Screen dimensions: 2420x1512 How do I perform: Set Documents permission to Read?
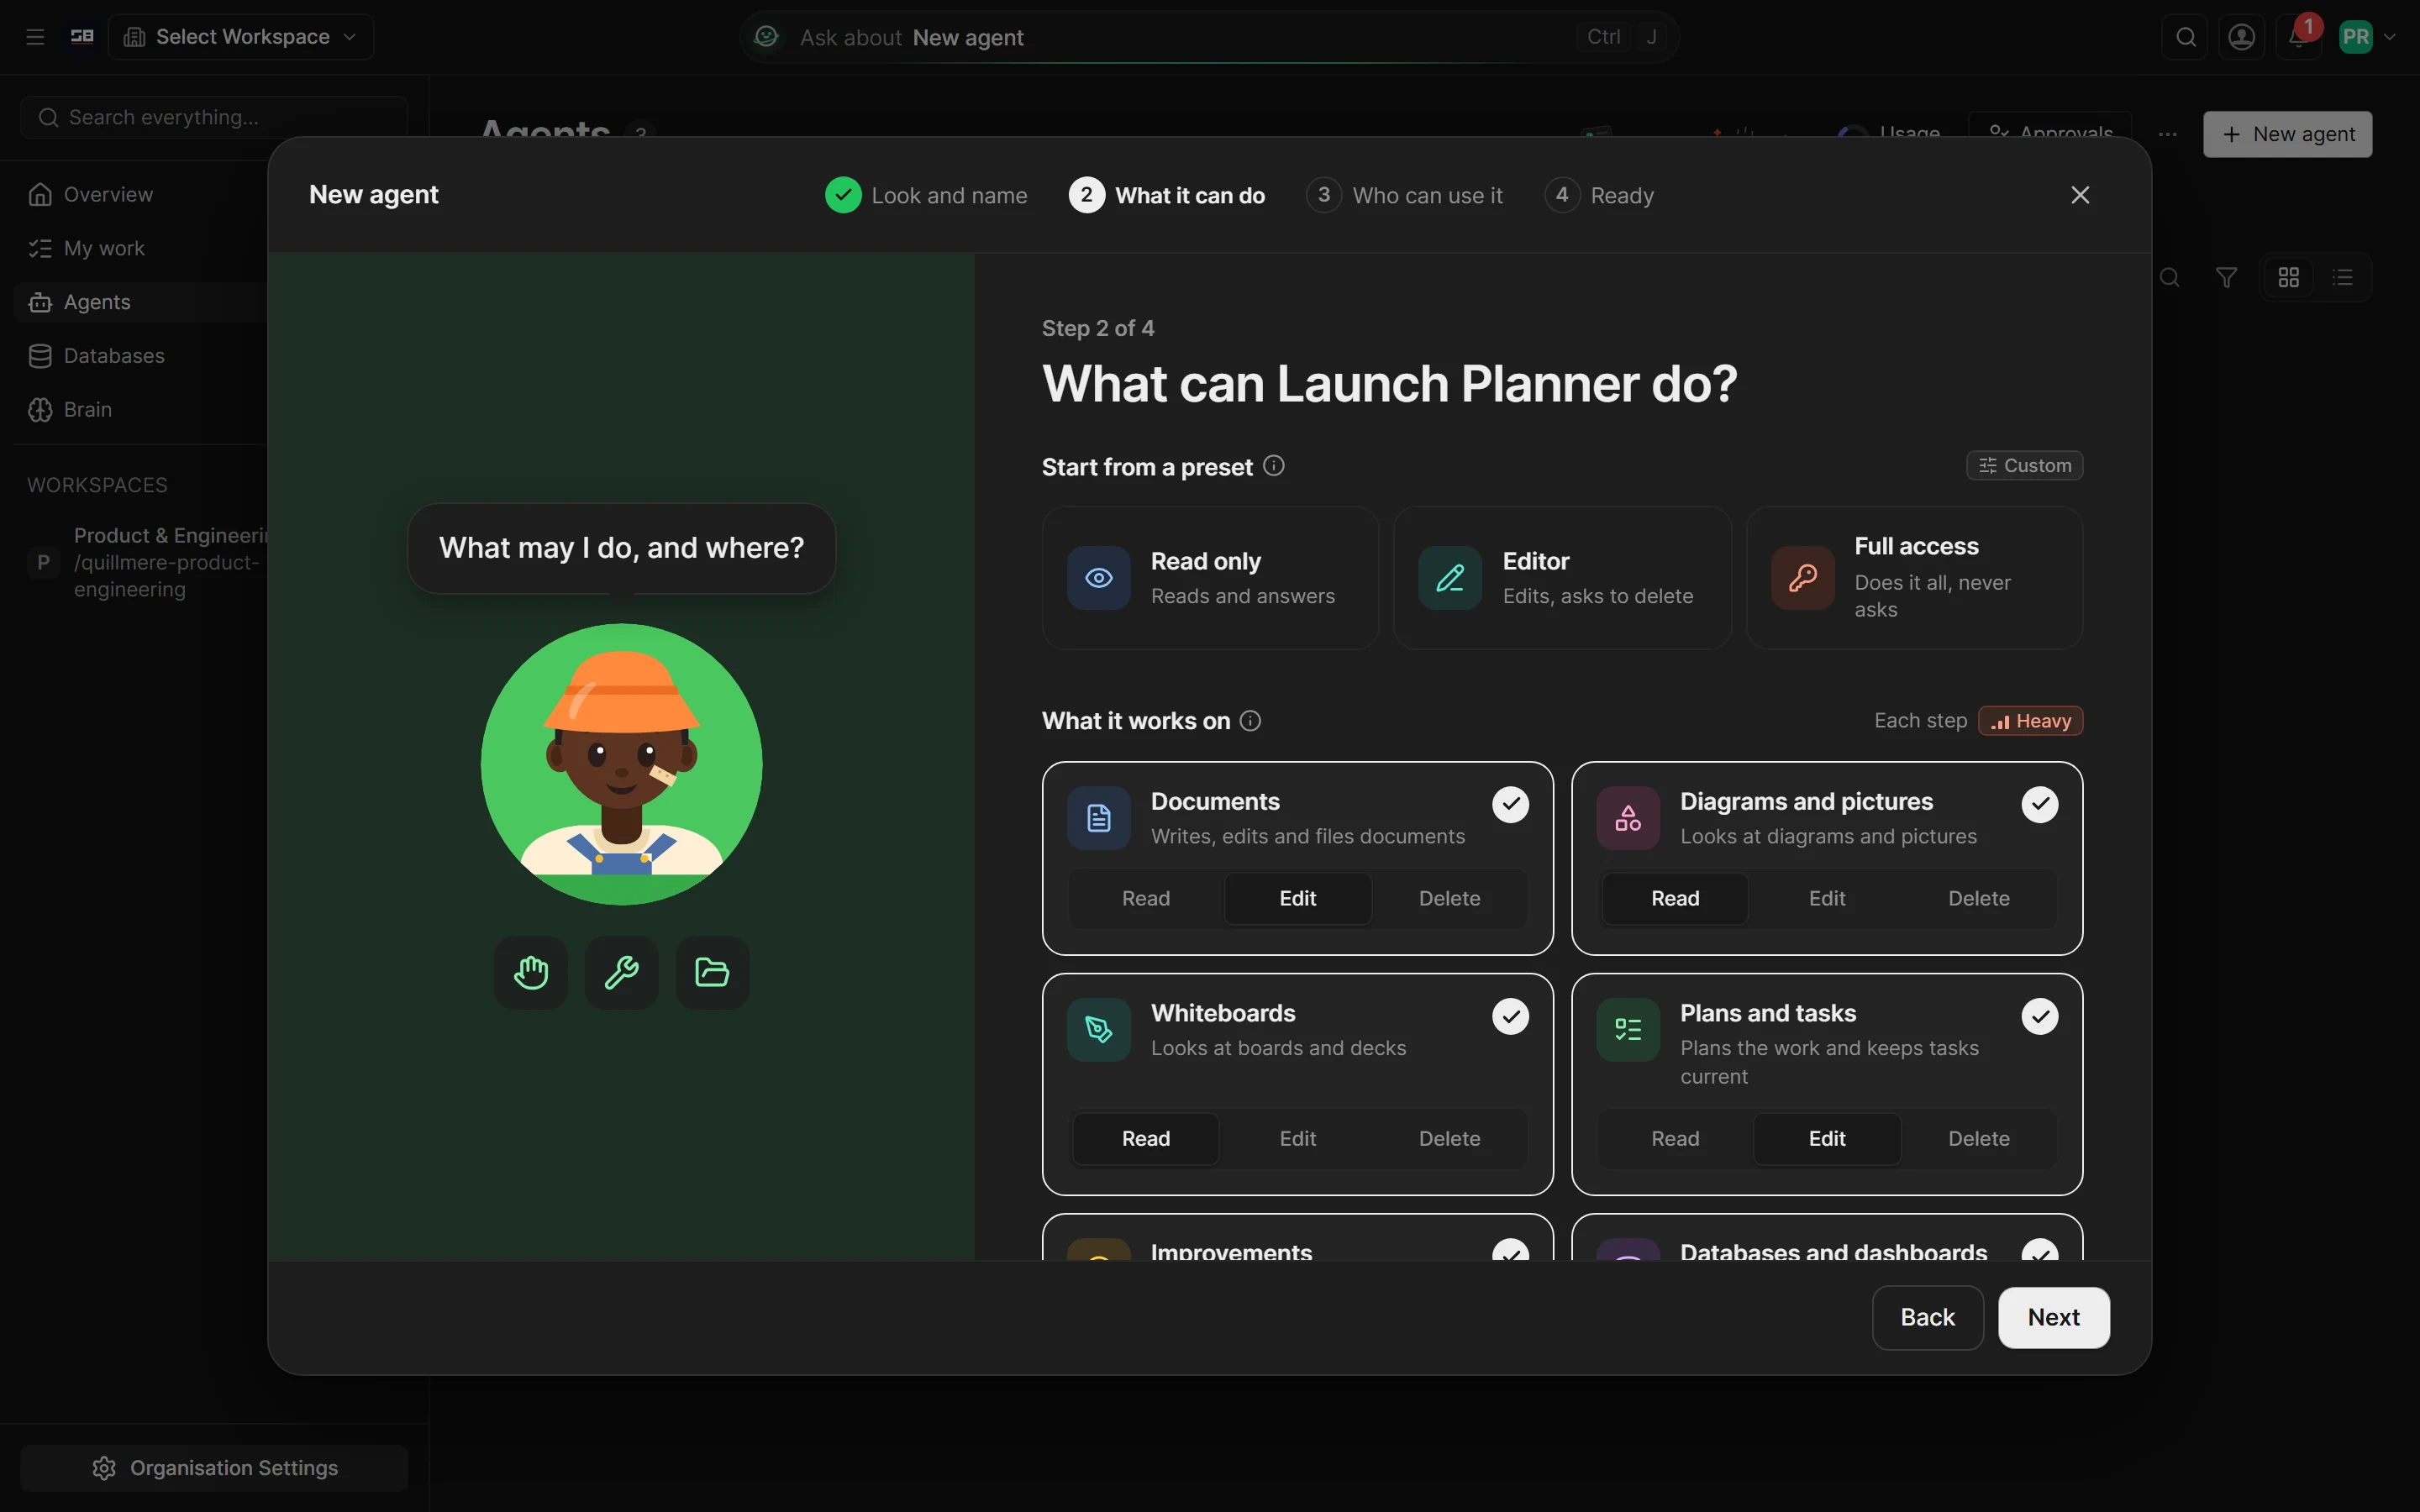[x=1146, y=898]
